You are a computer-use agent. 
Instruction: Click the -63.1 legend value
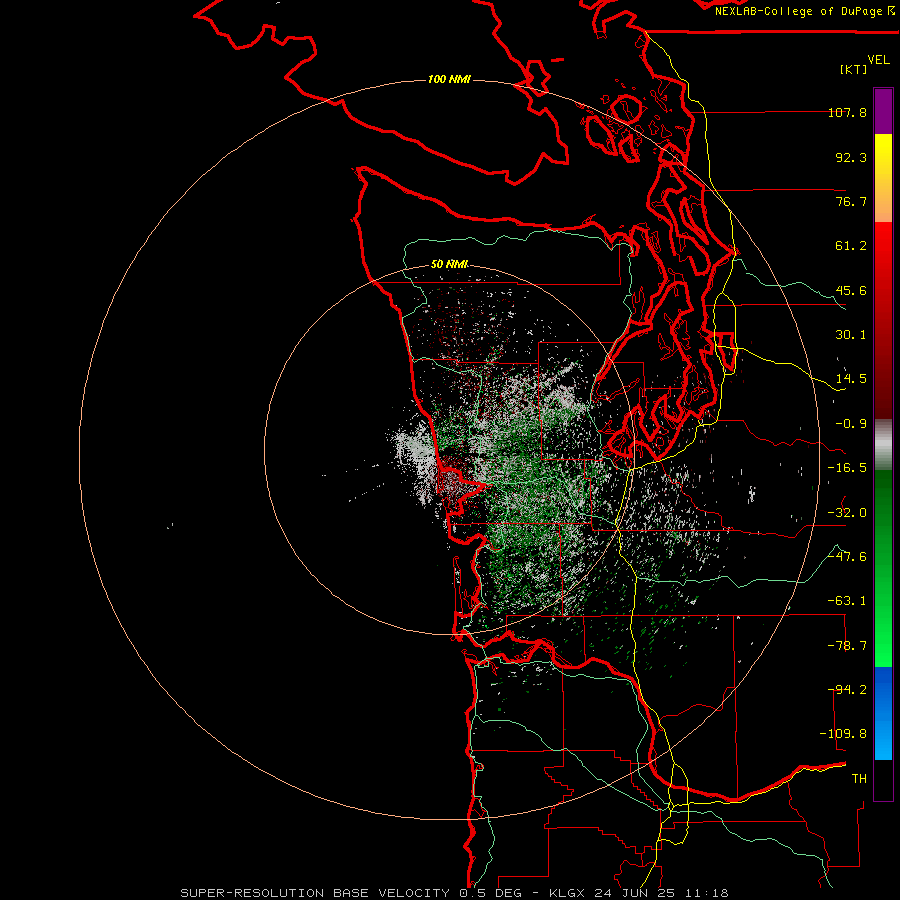tap(847, 601)
